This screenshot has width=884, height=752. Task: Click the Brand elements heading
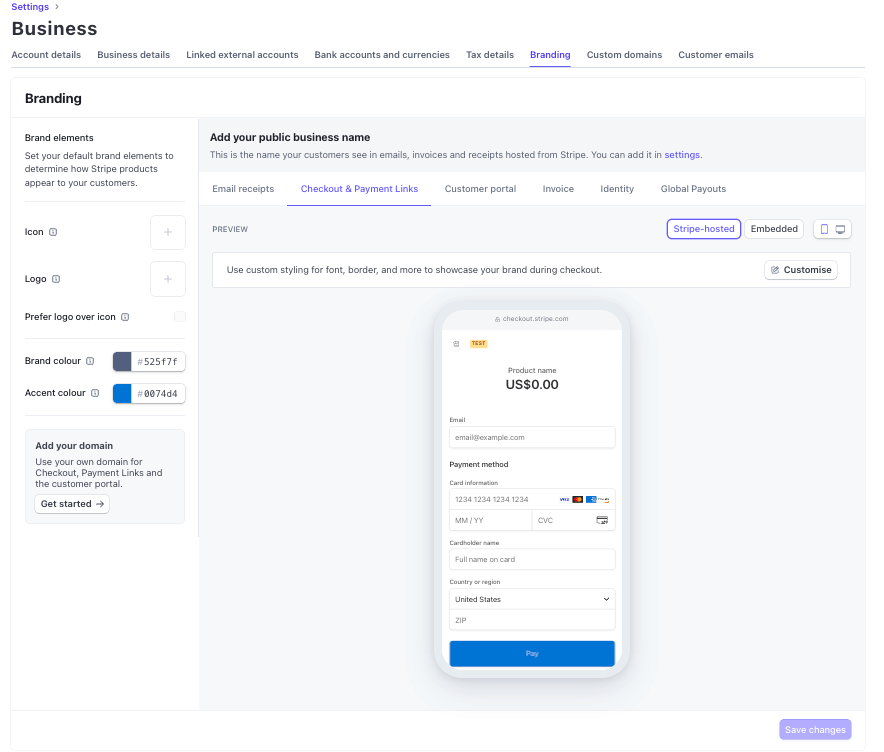pyautogui.click(x=59, y=138)
